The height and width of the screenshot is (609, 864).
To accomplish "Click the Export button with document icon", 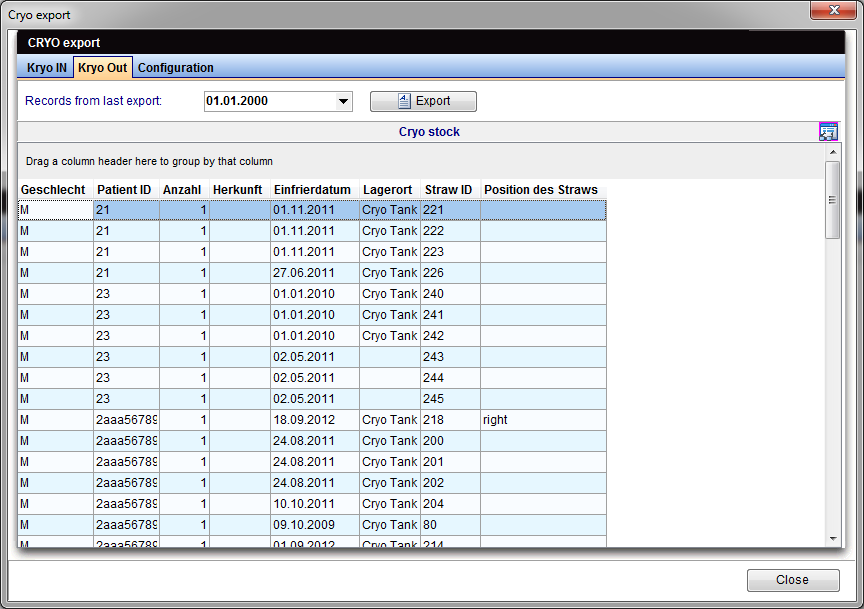I will click(423, 101).
